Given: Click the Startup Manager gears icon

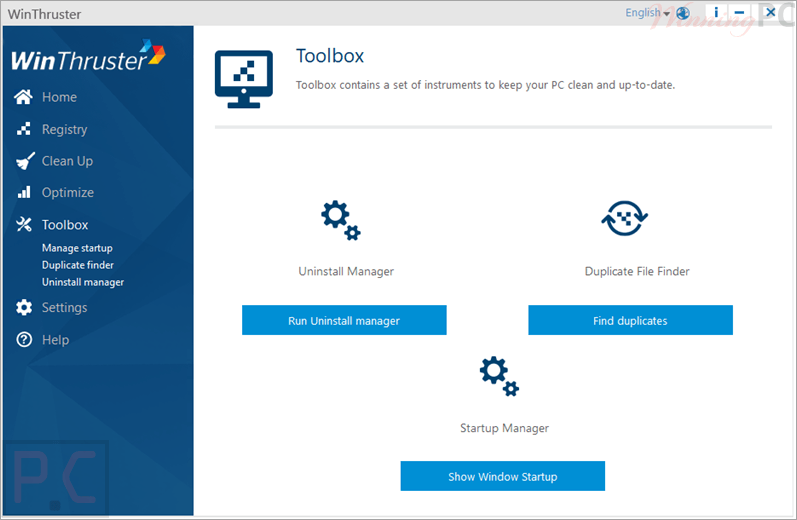Looking at the screenshot, I should point(499,376).
